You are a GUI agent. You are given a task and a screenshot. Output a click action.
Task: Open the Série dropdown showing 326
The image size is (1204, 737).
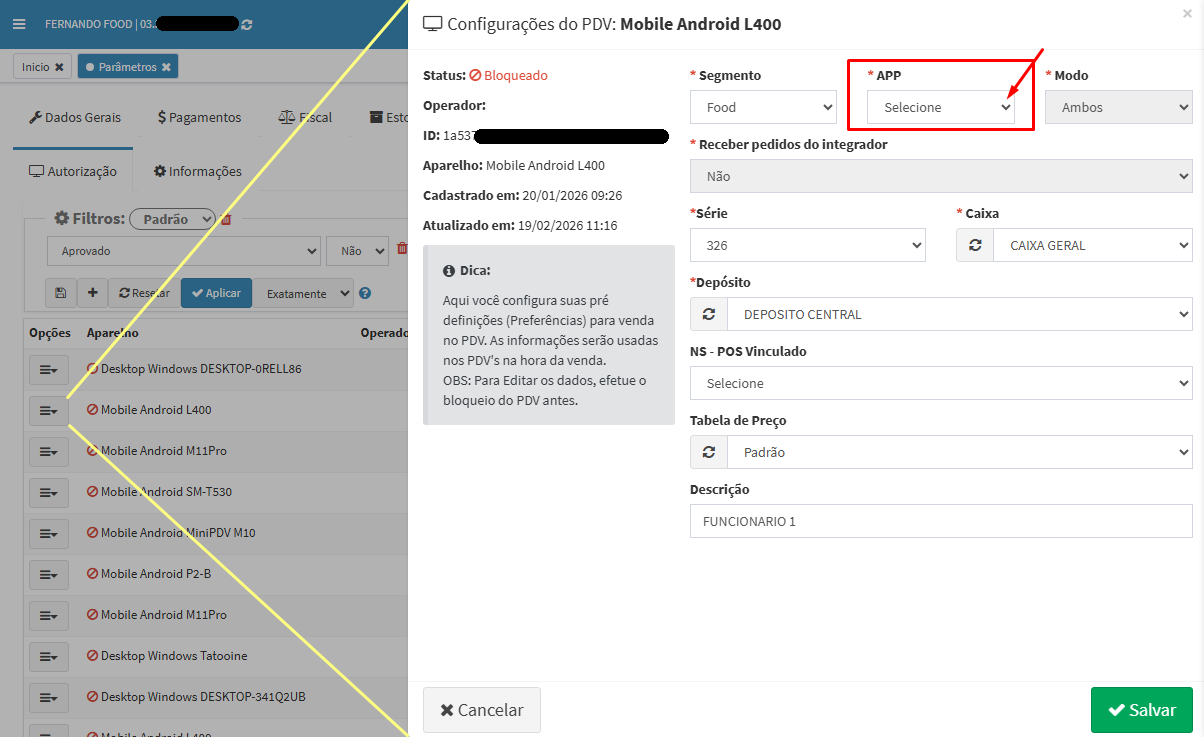[x=807, y=245]
